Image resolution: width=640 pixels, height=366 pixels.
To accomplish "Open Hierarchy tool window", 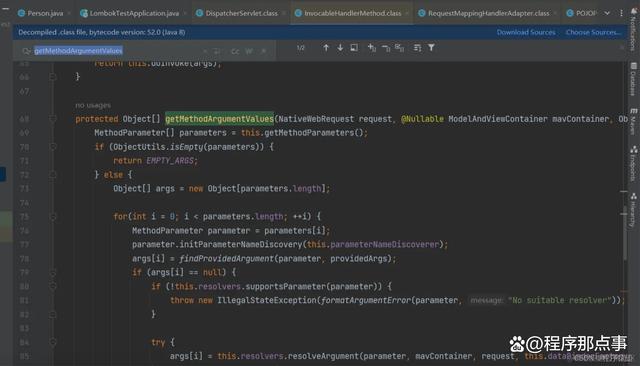I will 633,211.
